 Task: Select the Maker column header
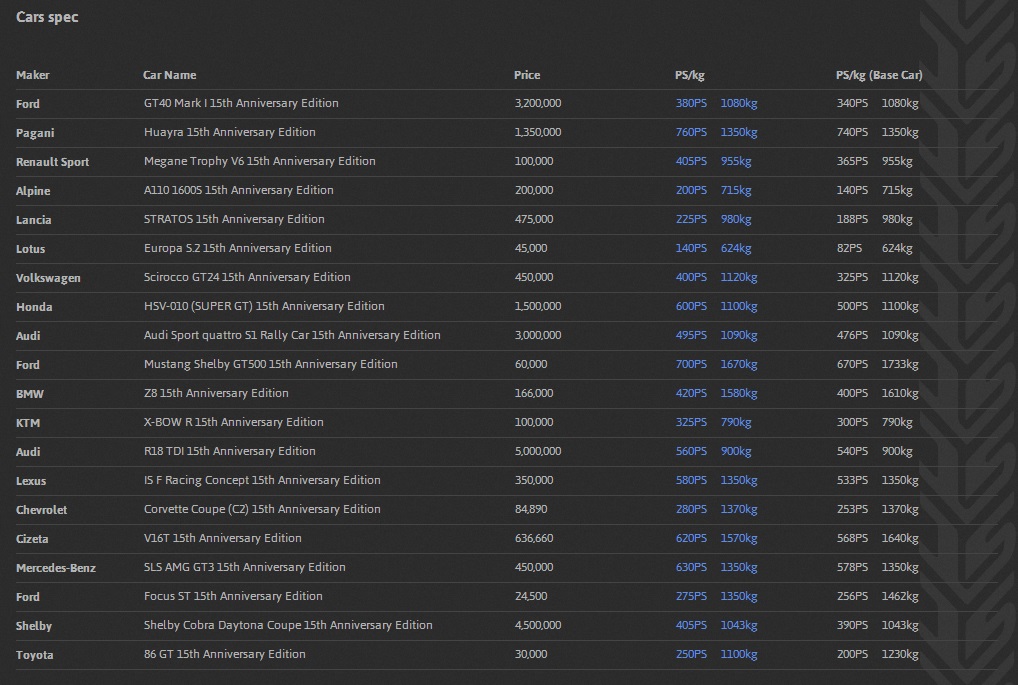[x=32, y=75]
